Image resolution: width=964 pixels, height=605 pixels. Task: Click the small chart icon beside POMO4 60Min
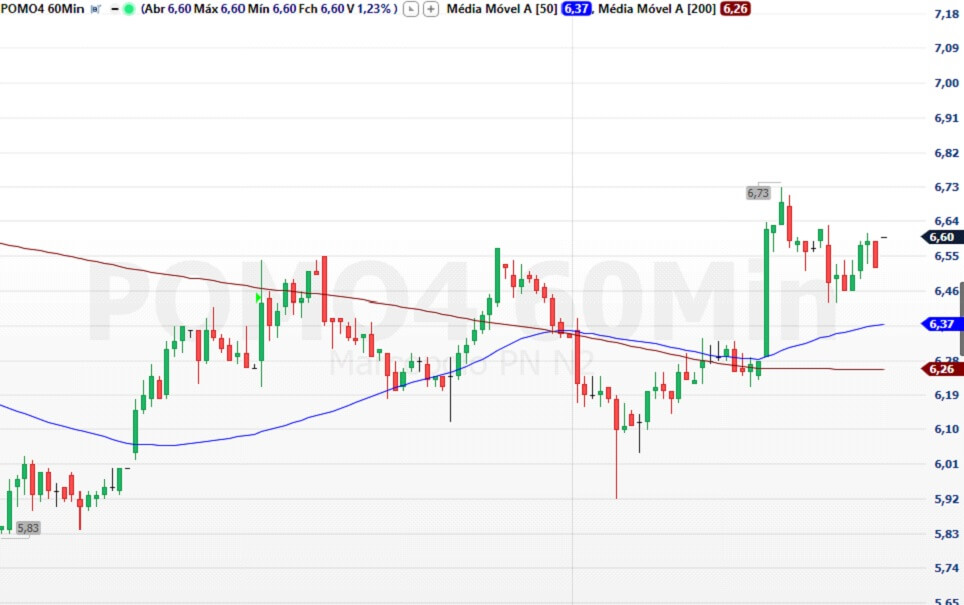tap(95, 9)
